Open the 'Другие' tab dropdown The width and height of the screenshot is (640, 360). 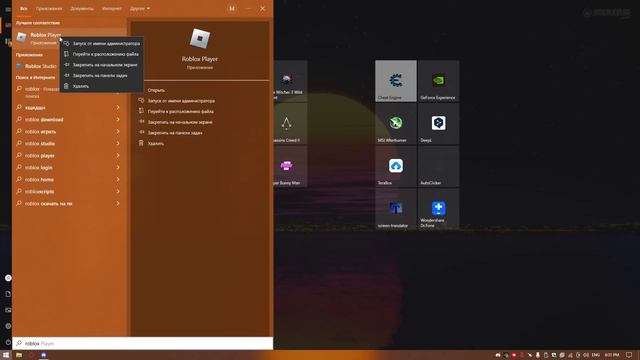pos(140,8)
